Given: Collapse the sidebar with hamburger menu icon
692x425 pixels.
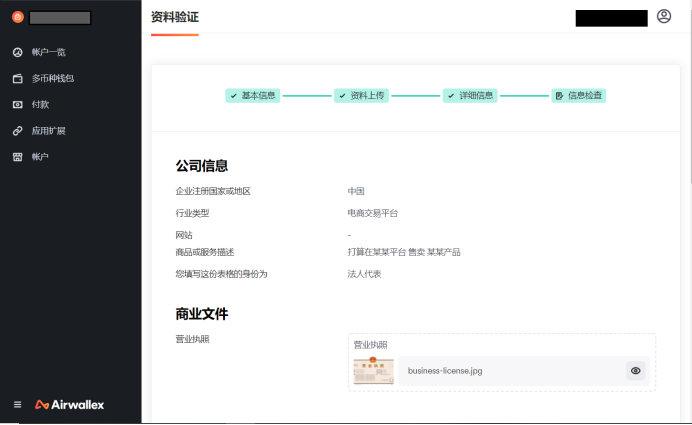Looking at the screenshot, I should coord(17,404).
